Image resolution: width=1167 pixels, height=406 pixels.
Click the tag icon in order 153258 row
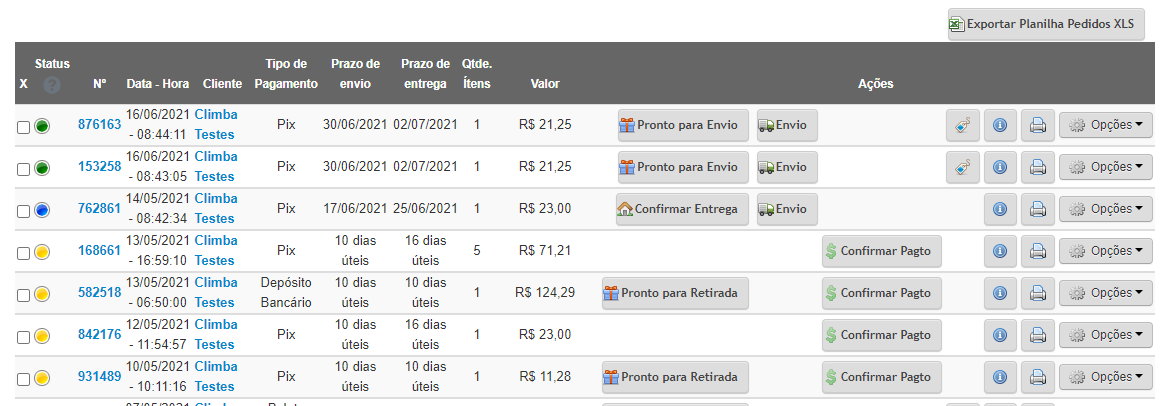(962, 167)
